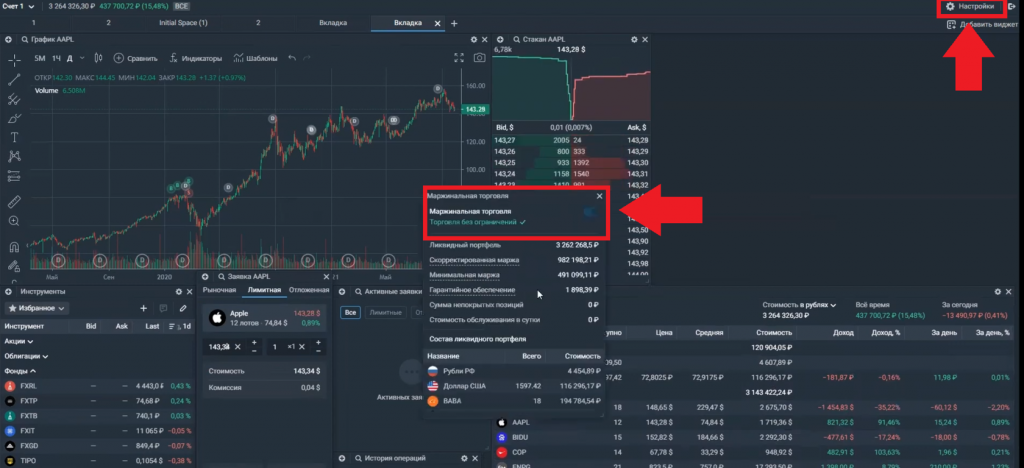Expand the Акции group
Viewport: 1024px width, 468px height.
pyautogui.click(x=19, y=341)
